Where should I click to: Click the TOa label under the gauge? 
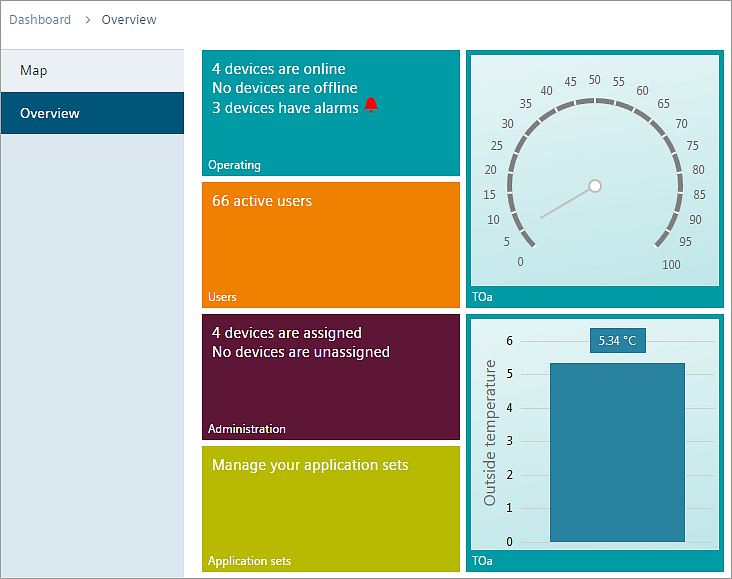pos(482,297)
